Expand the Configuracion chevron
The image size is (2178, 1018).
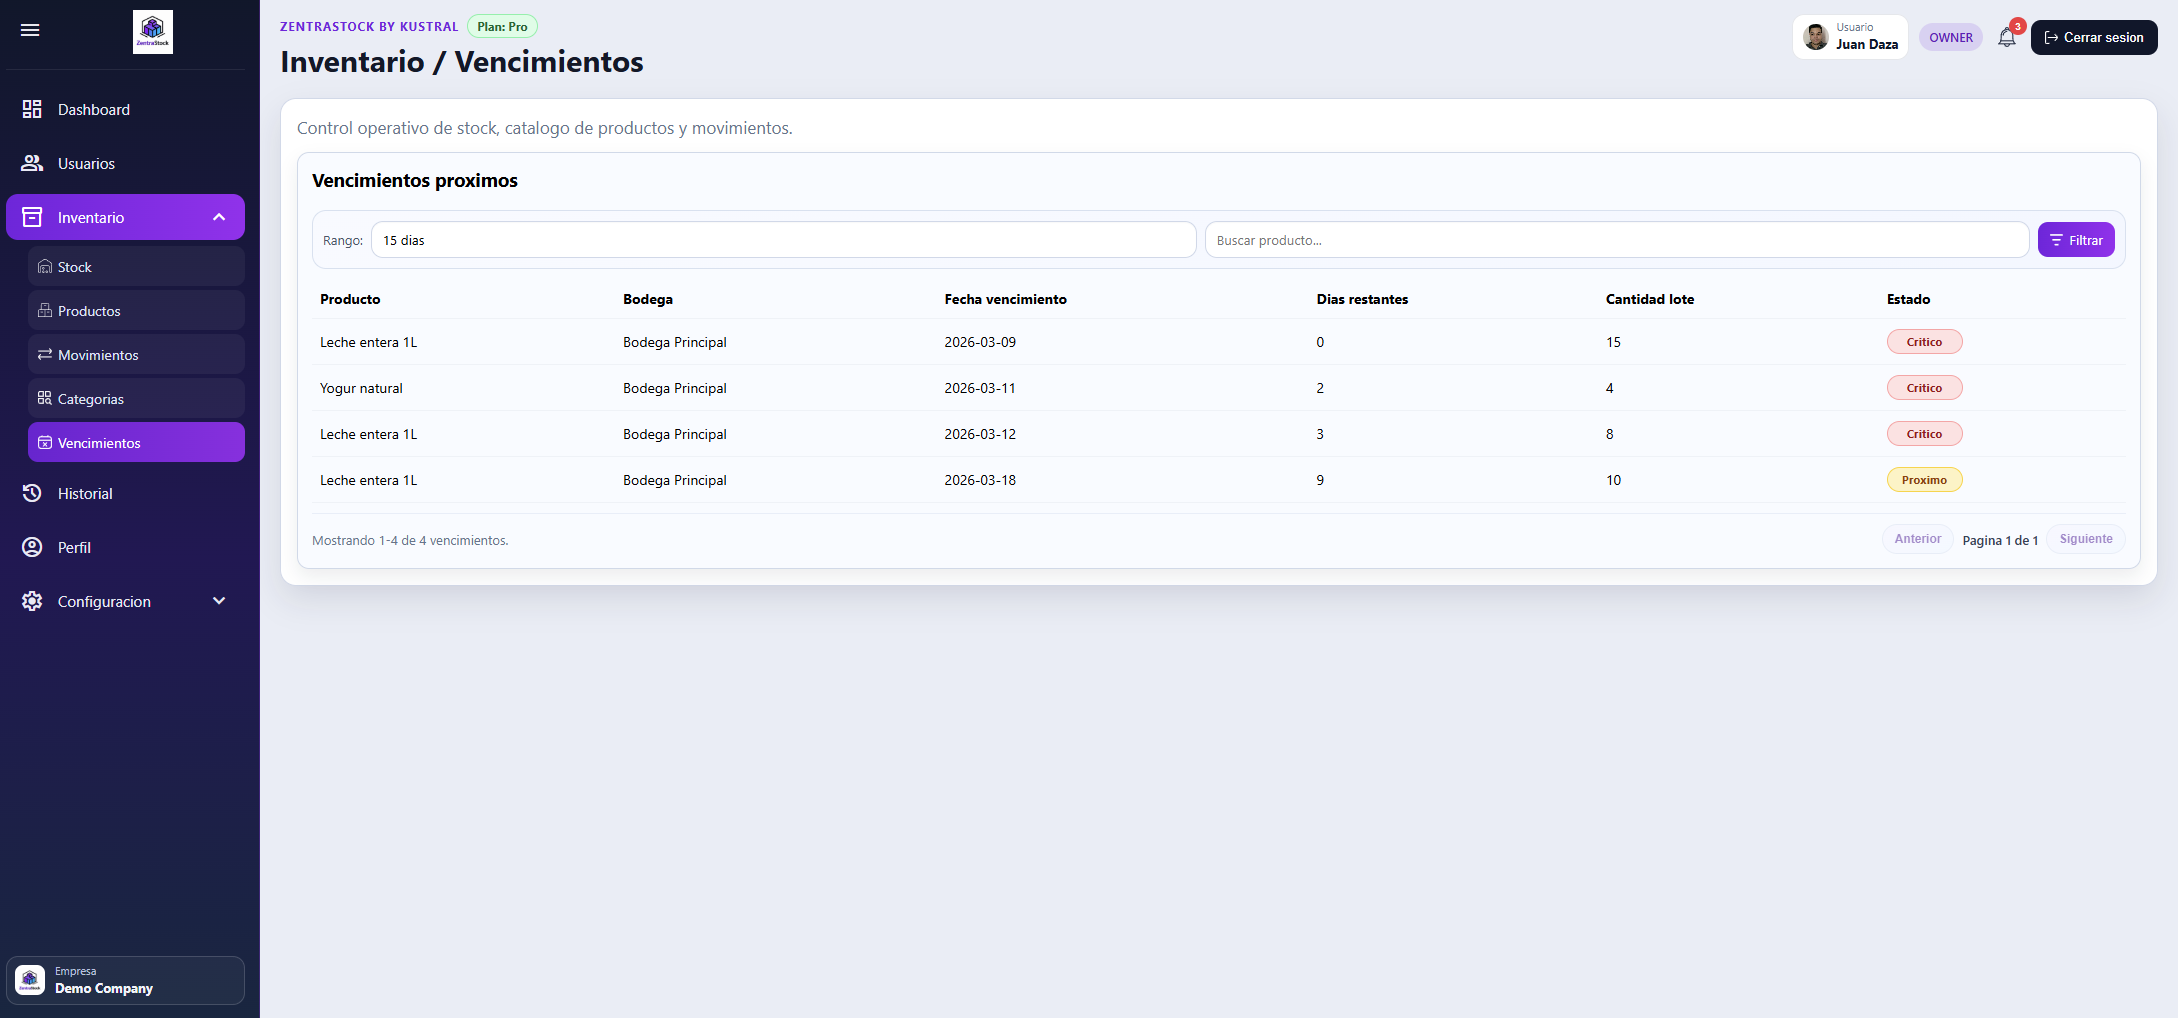tap(219, 601)
